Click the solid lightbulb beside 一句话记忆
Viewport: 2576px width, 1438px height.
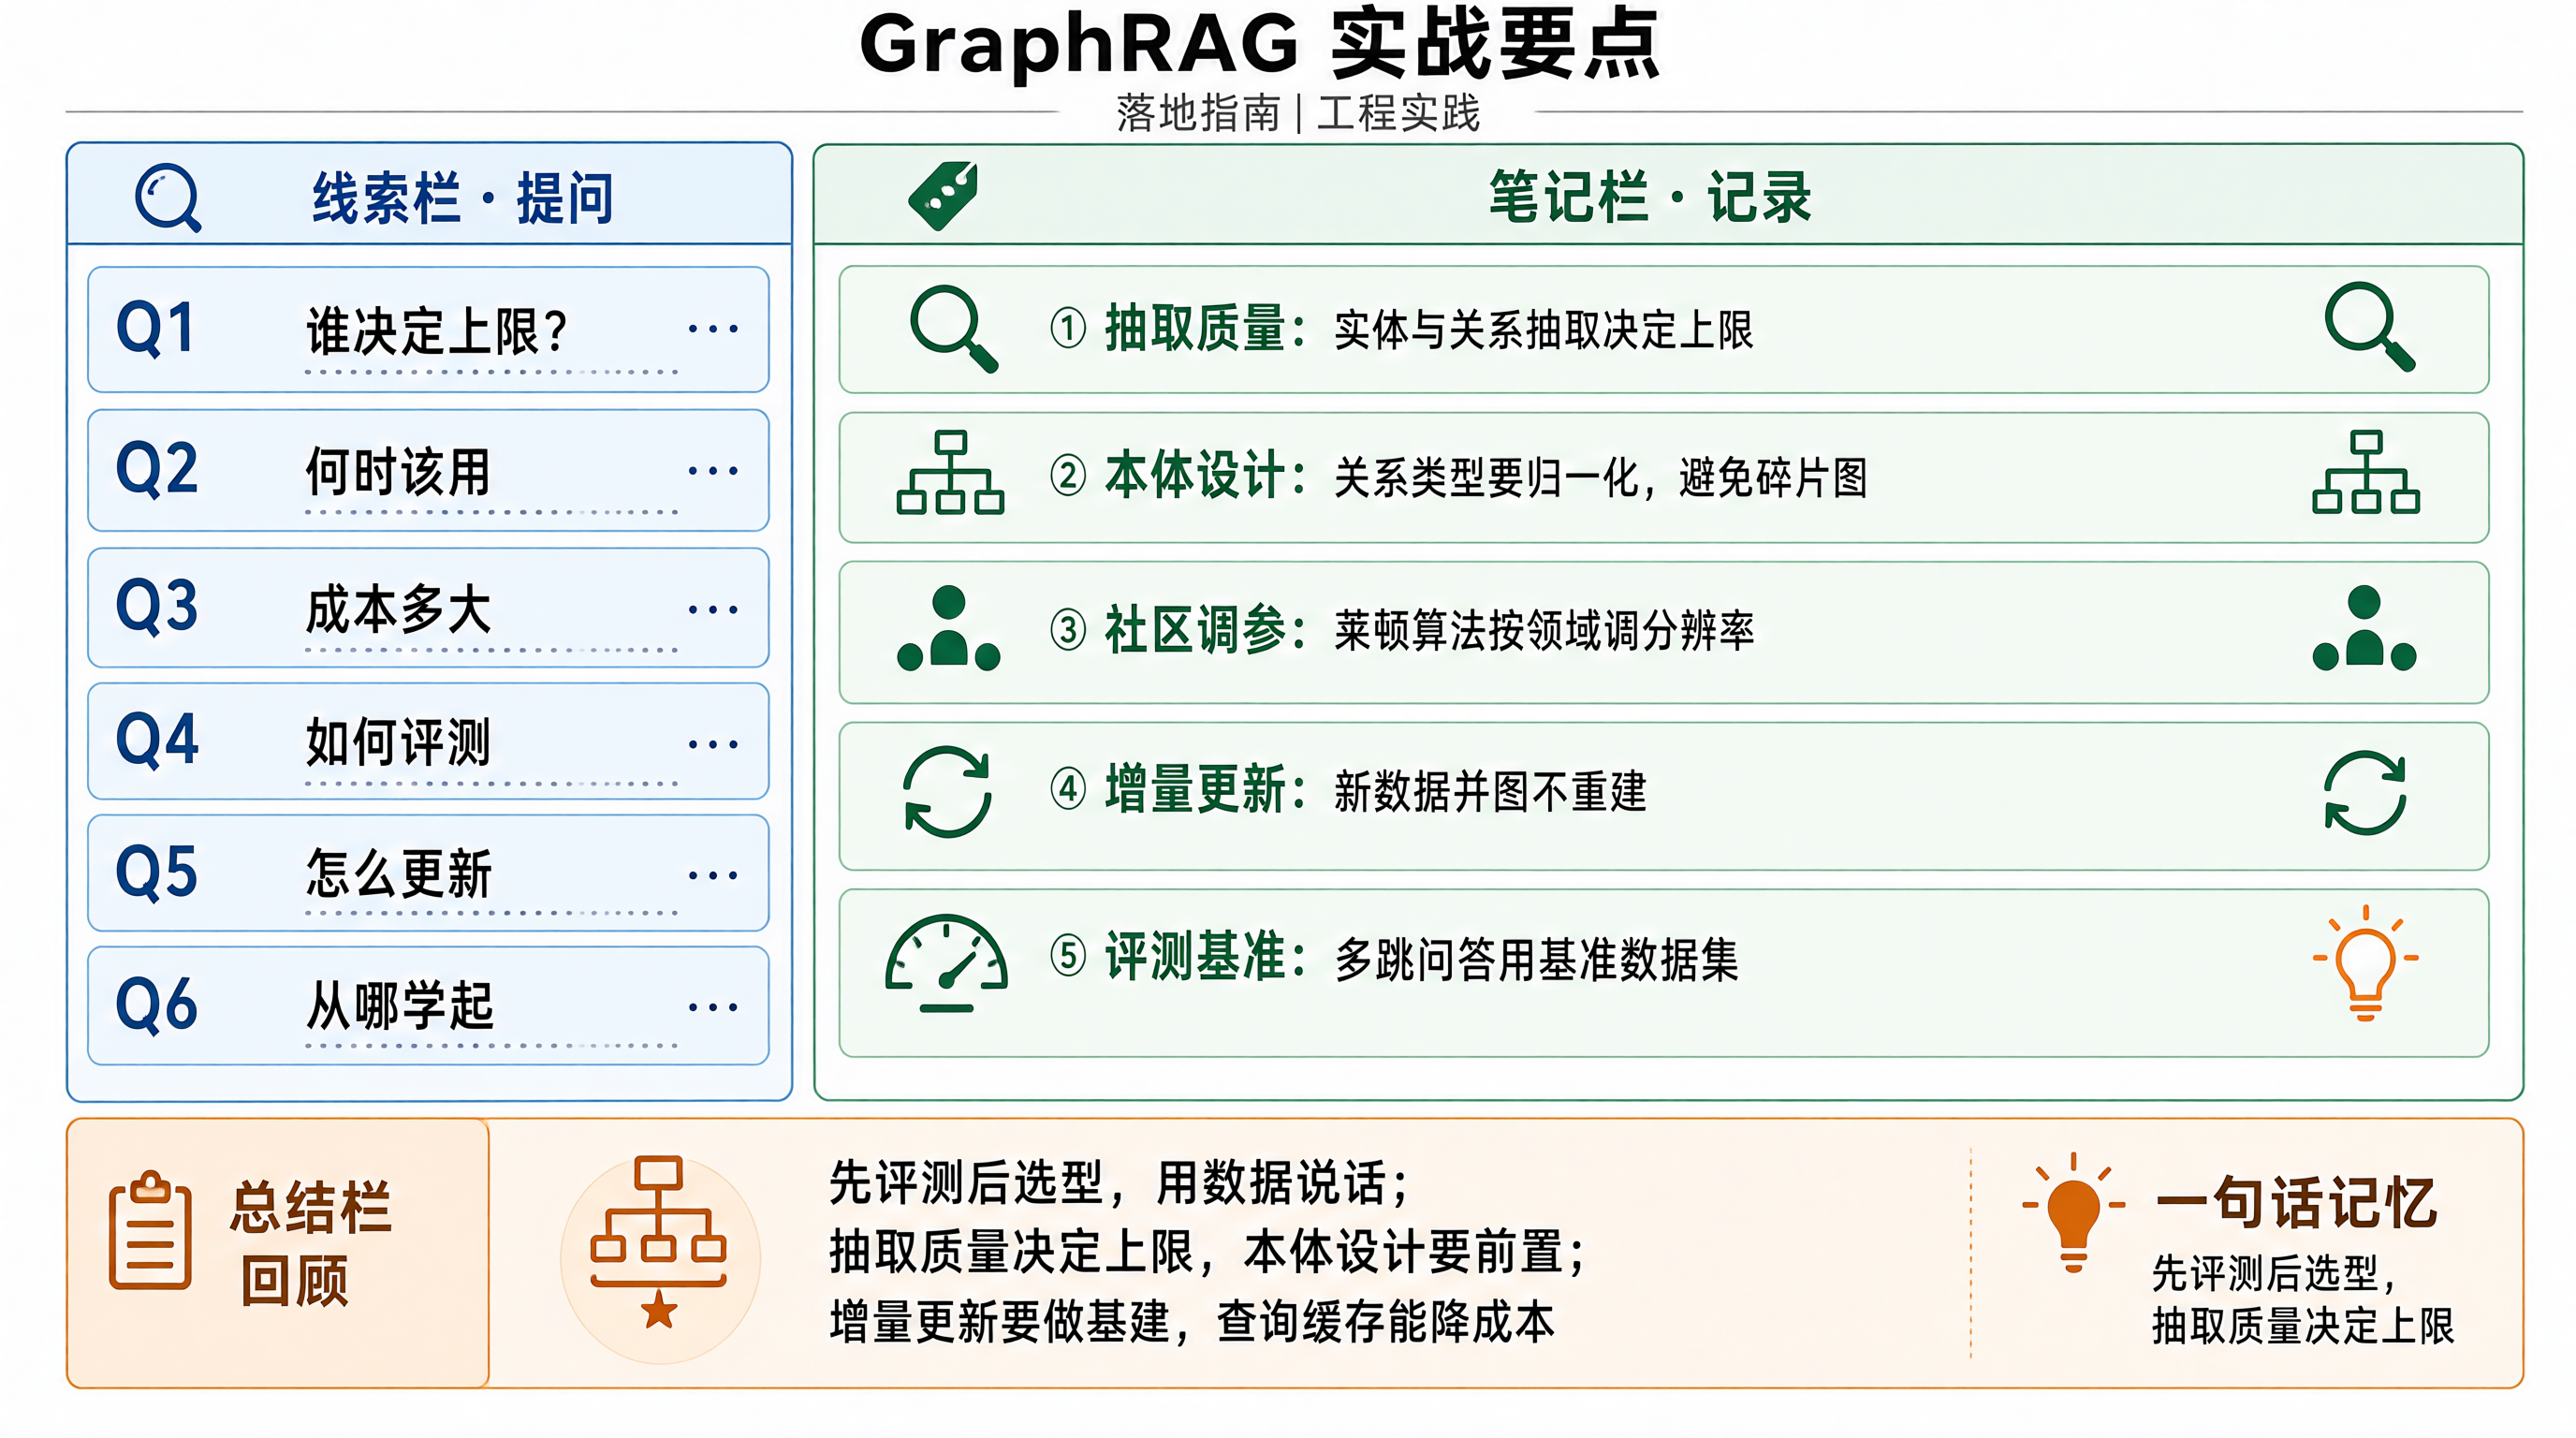click(2074, 1212)
